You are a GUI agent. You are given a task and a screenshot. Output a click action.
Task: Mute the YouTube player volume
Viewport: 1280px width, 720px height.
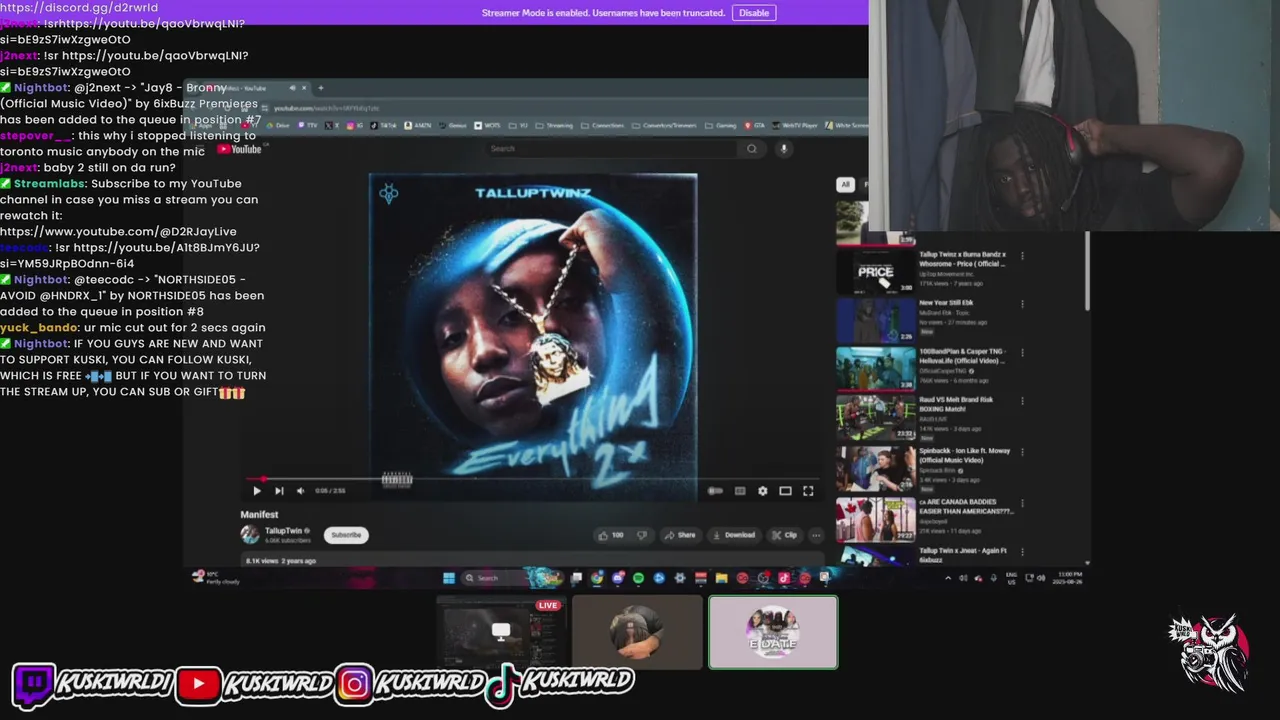click(300, 491)
